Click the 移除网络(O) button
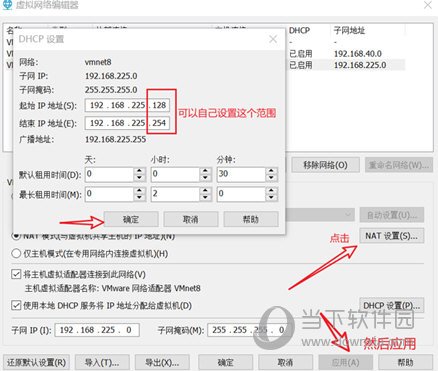Image resolution: width=438 pixels, height=371 pixels. 325,165
